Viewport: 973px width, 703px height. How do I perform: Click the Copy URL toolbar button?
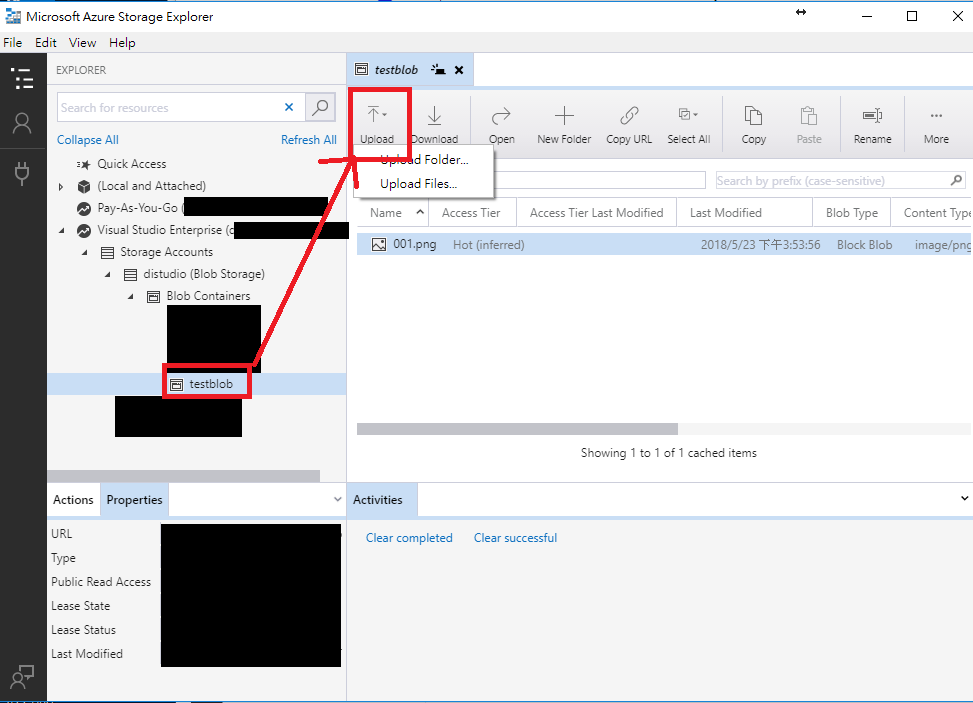pyautogui.click(x=629, y=125)
